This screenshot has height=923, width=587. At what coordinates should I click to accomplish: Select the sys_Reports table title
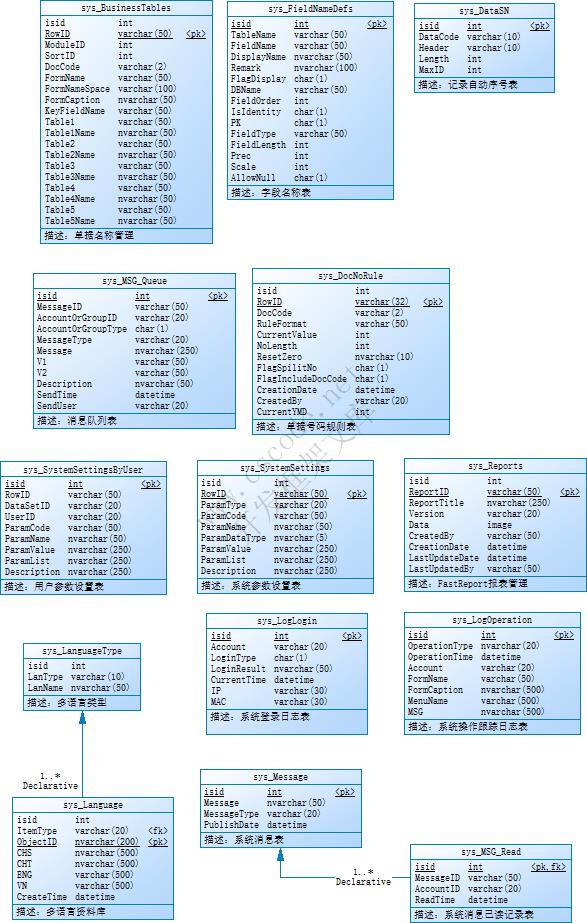[495, 466]
